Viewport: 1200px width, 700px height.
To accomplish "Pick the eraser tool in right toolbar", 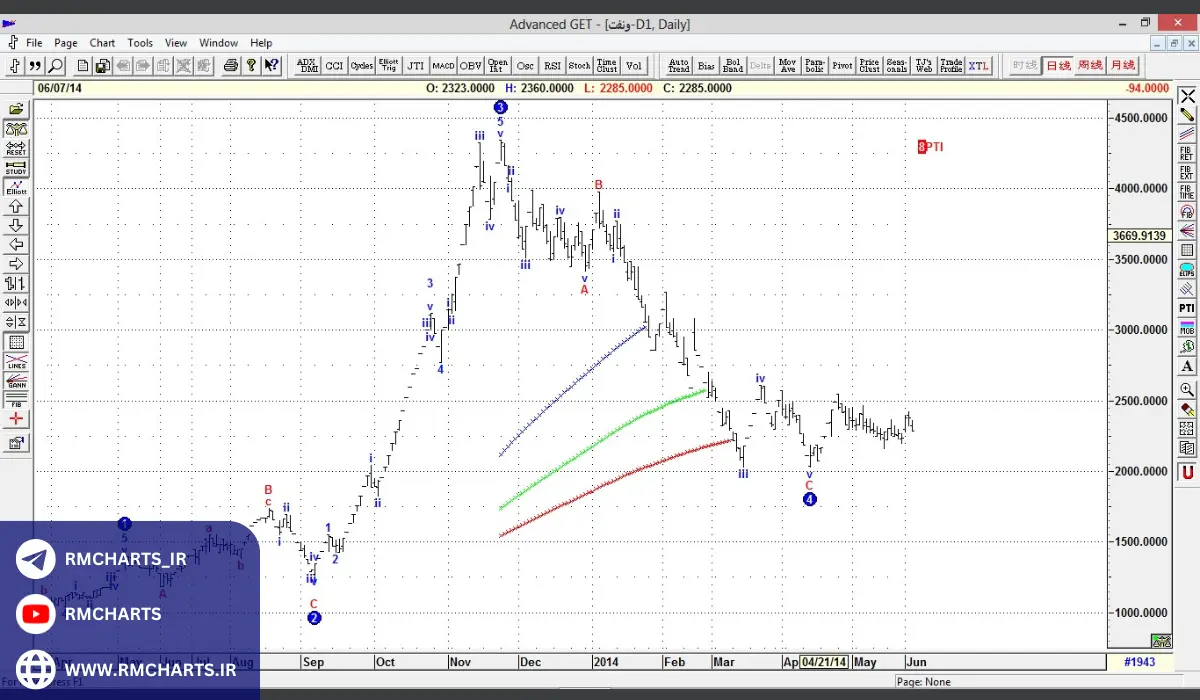I will tap(1187, 410).
